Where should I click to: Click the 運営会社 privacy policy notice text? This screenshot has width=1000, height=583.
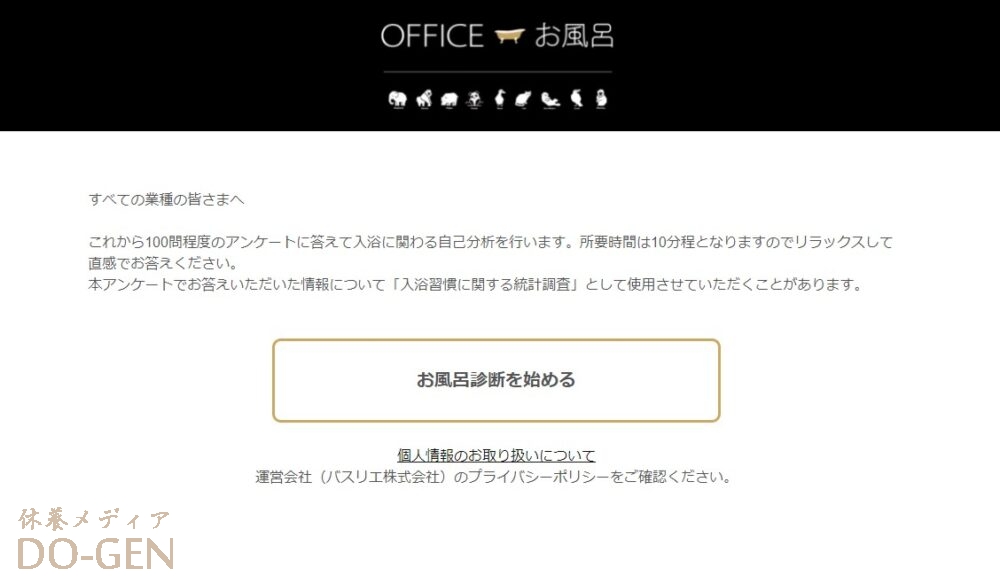(493, 476)
